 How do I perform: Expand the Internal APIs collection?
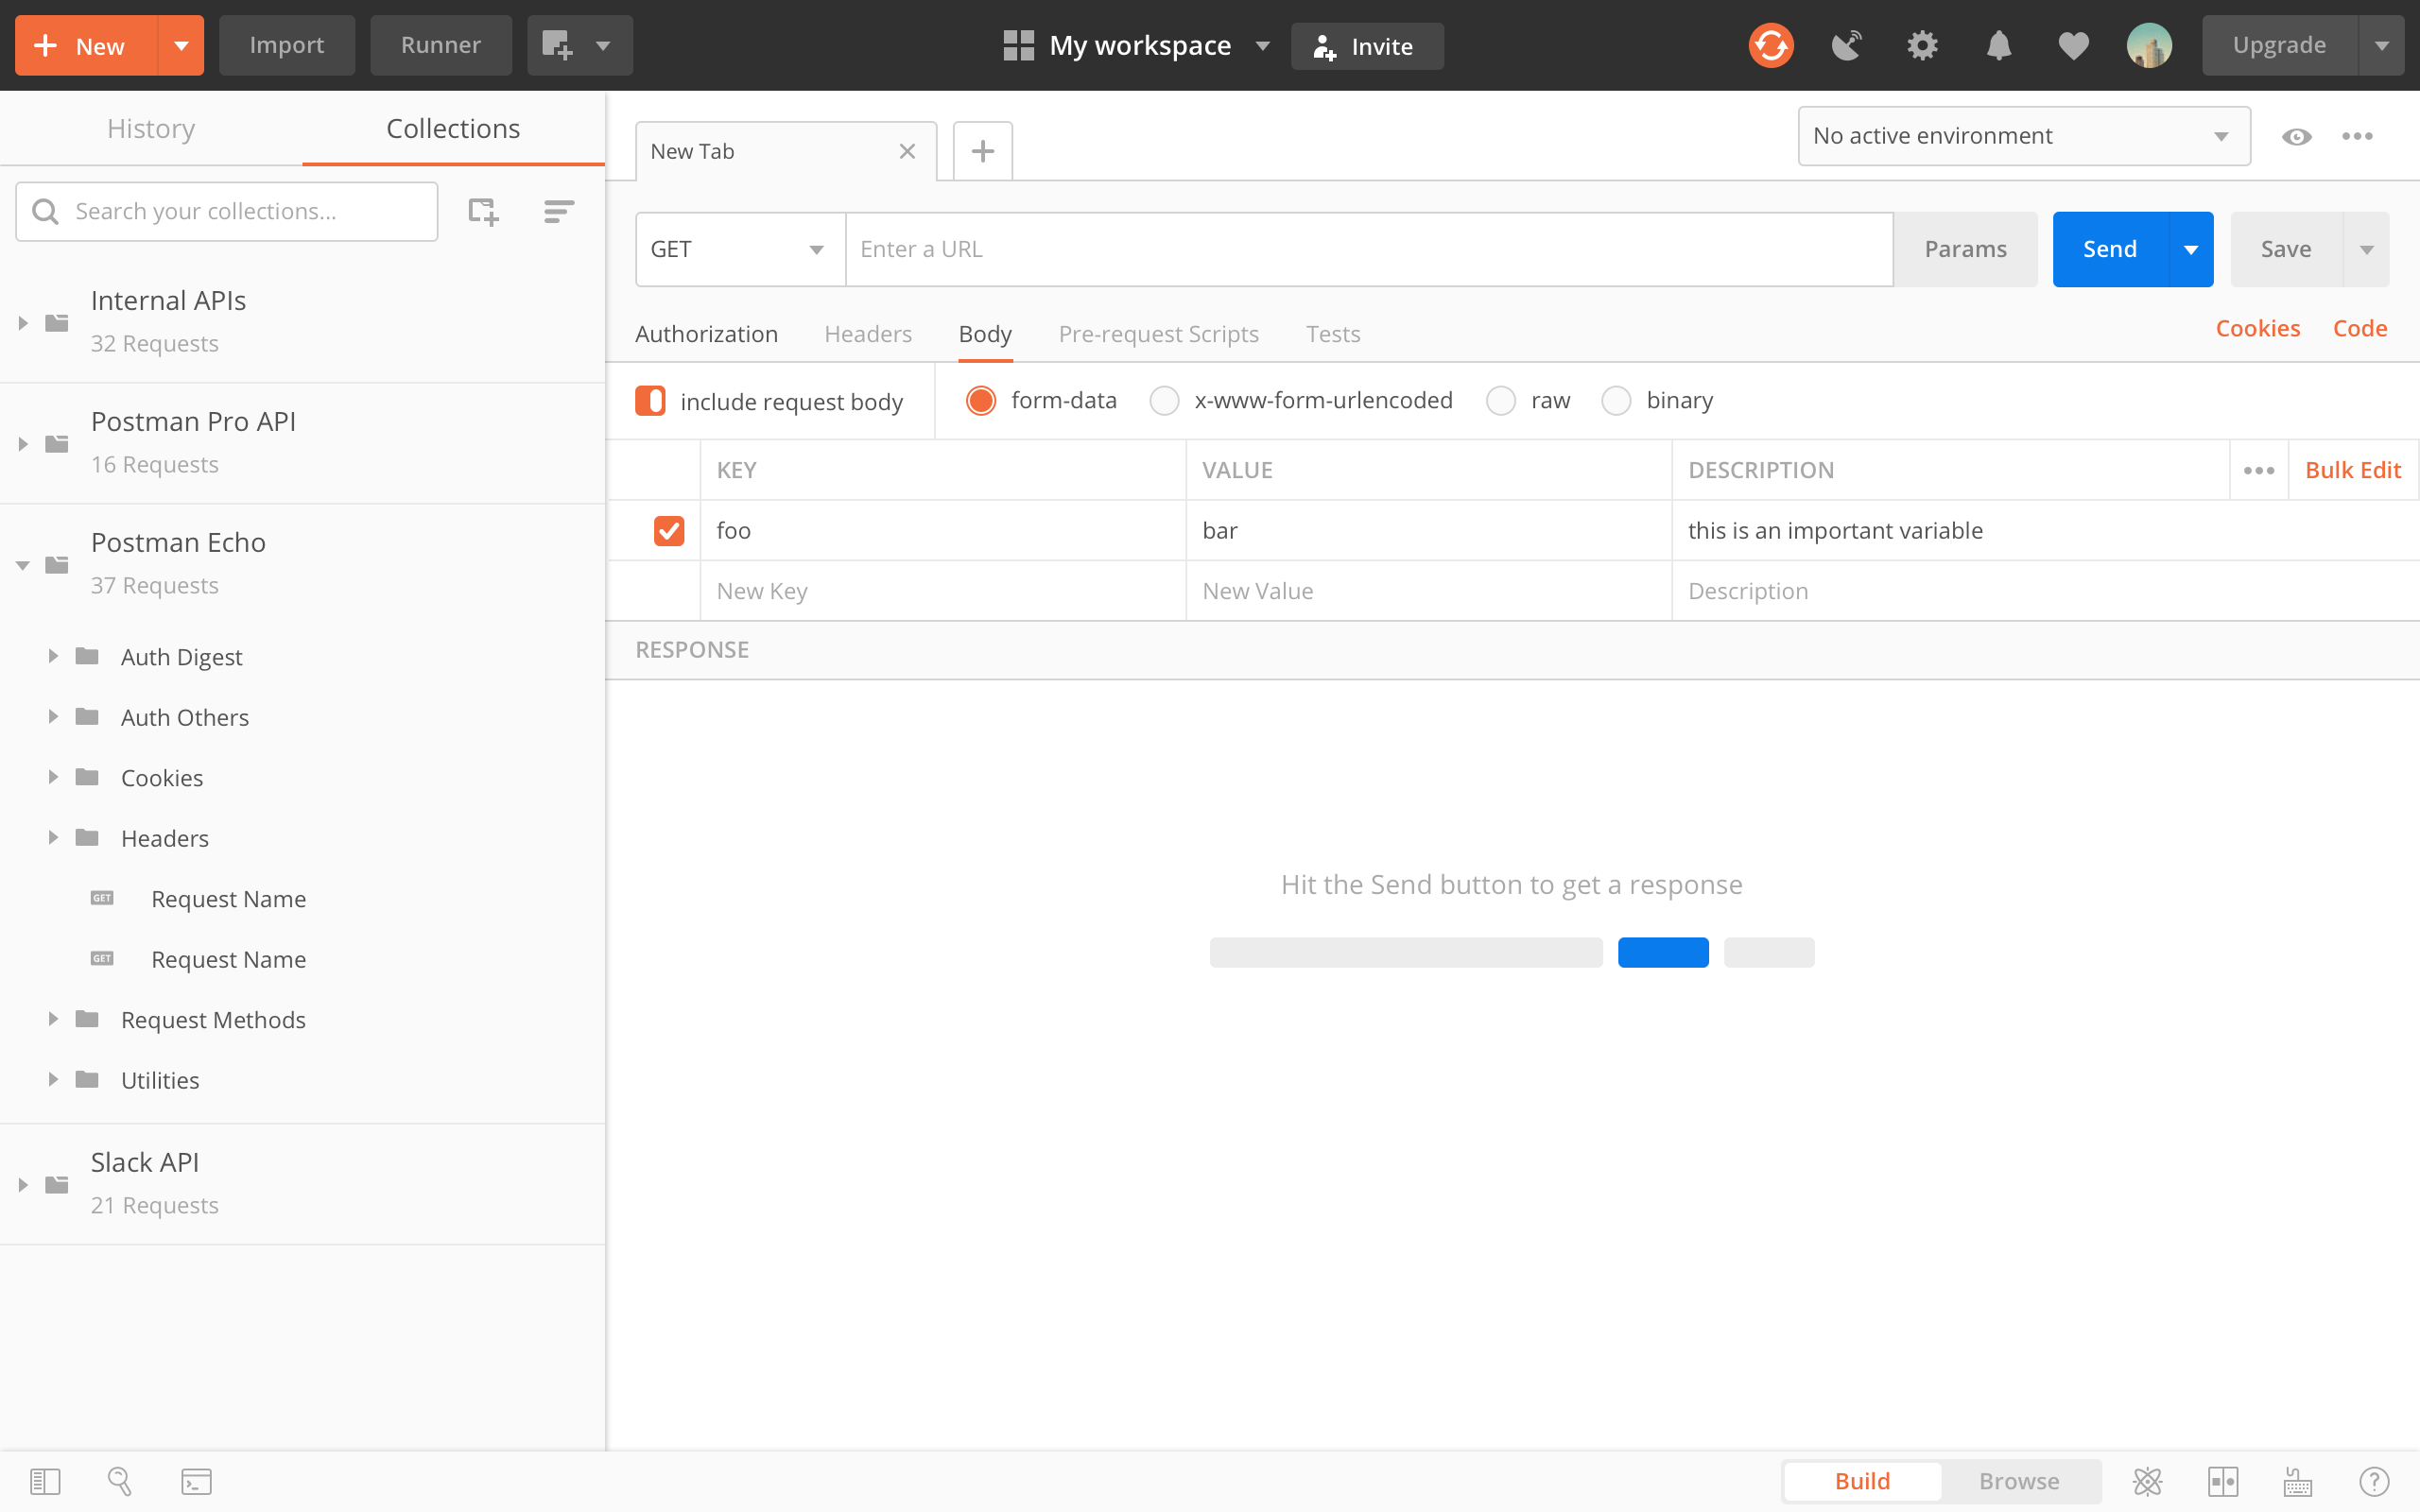pos(23,322)
